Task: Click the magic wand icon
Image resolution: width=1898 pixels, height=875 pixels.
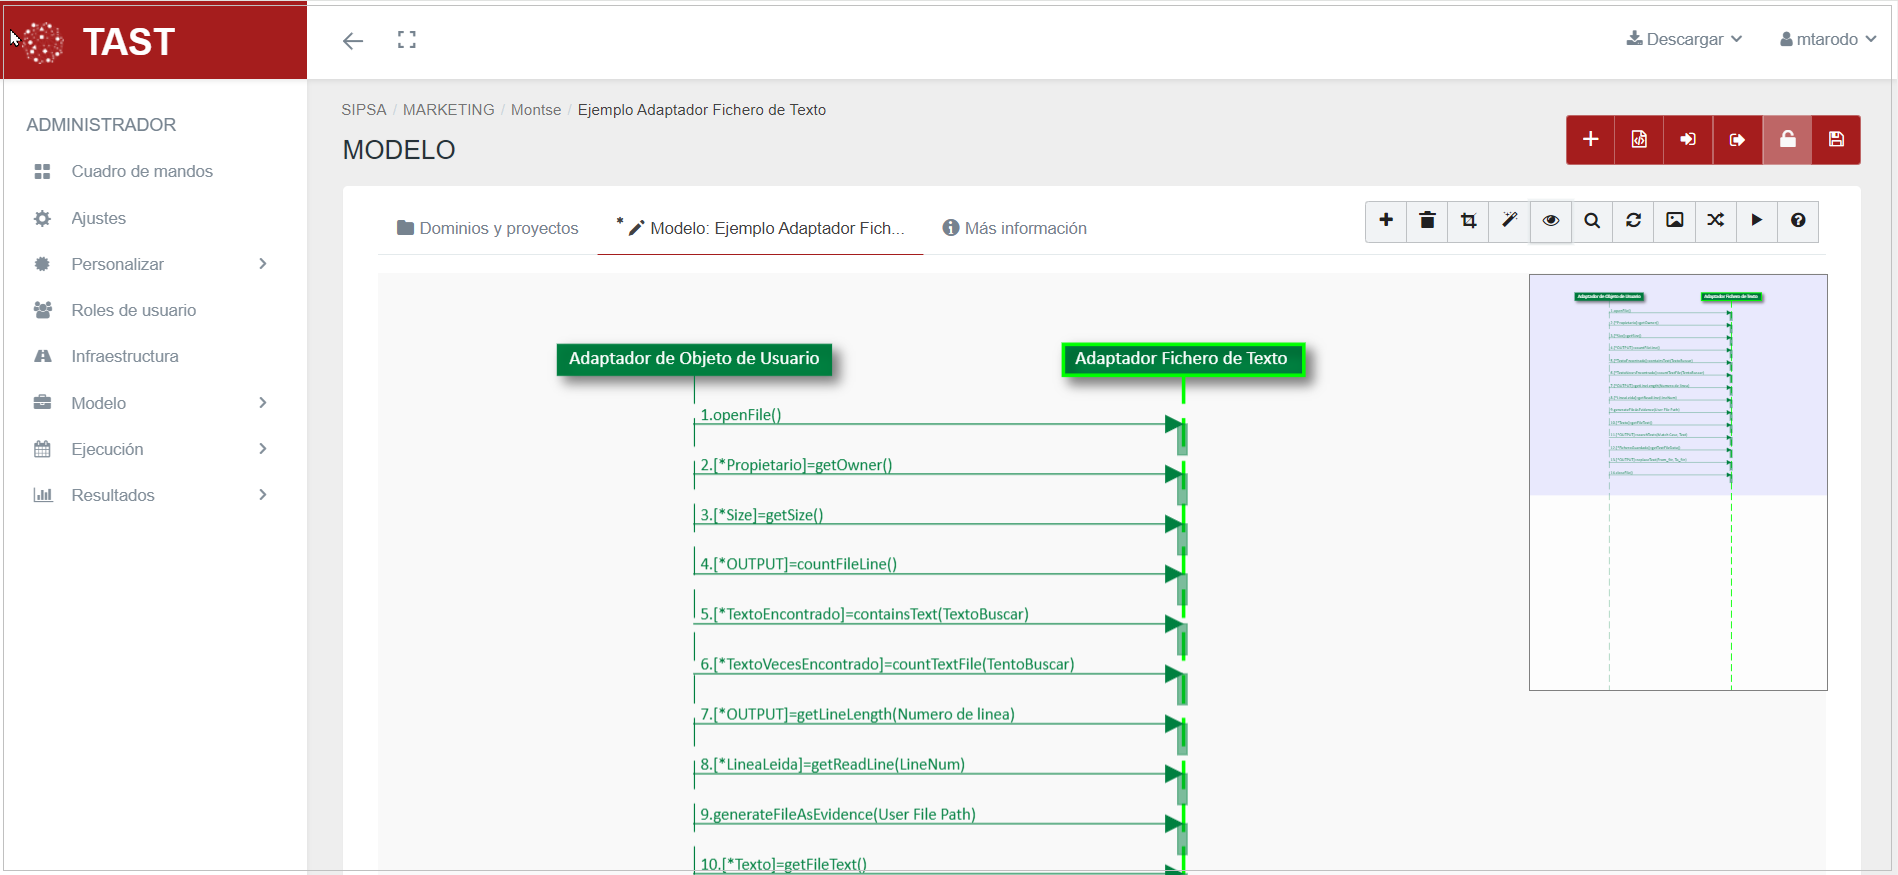Action: 1510,221
